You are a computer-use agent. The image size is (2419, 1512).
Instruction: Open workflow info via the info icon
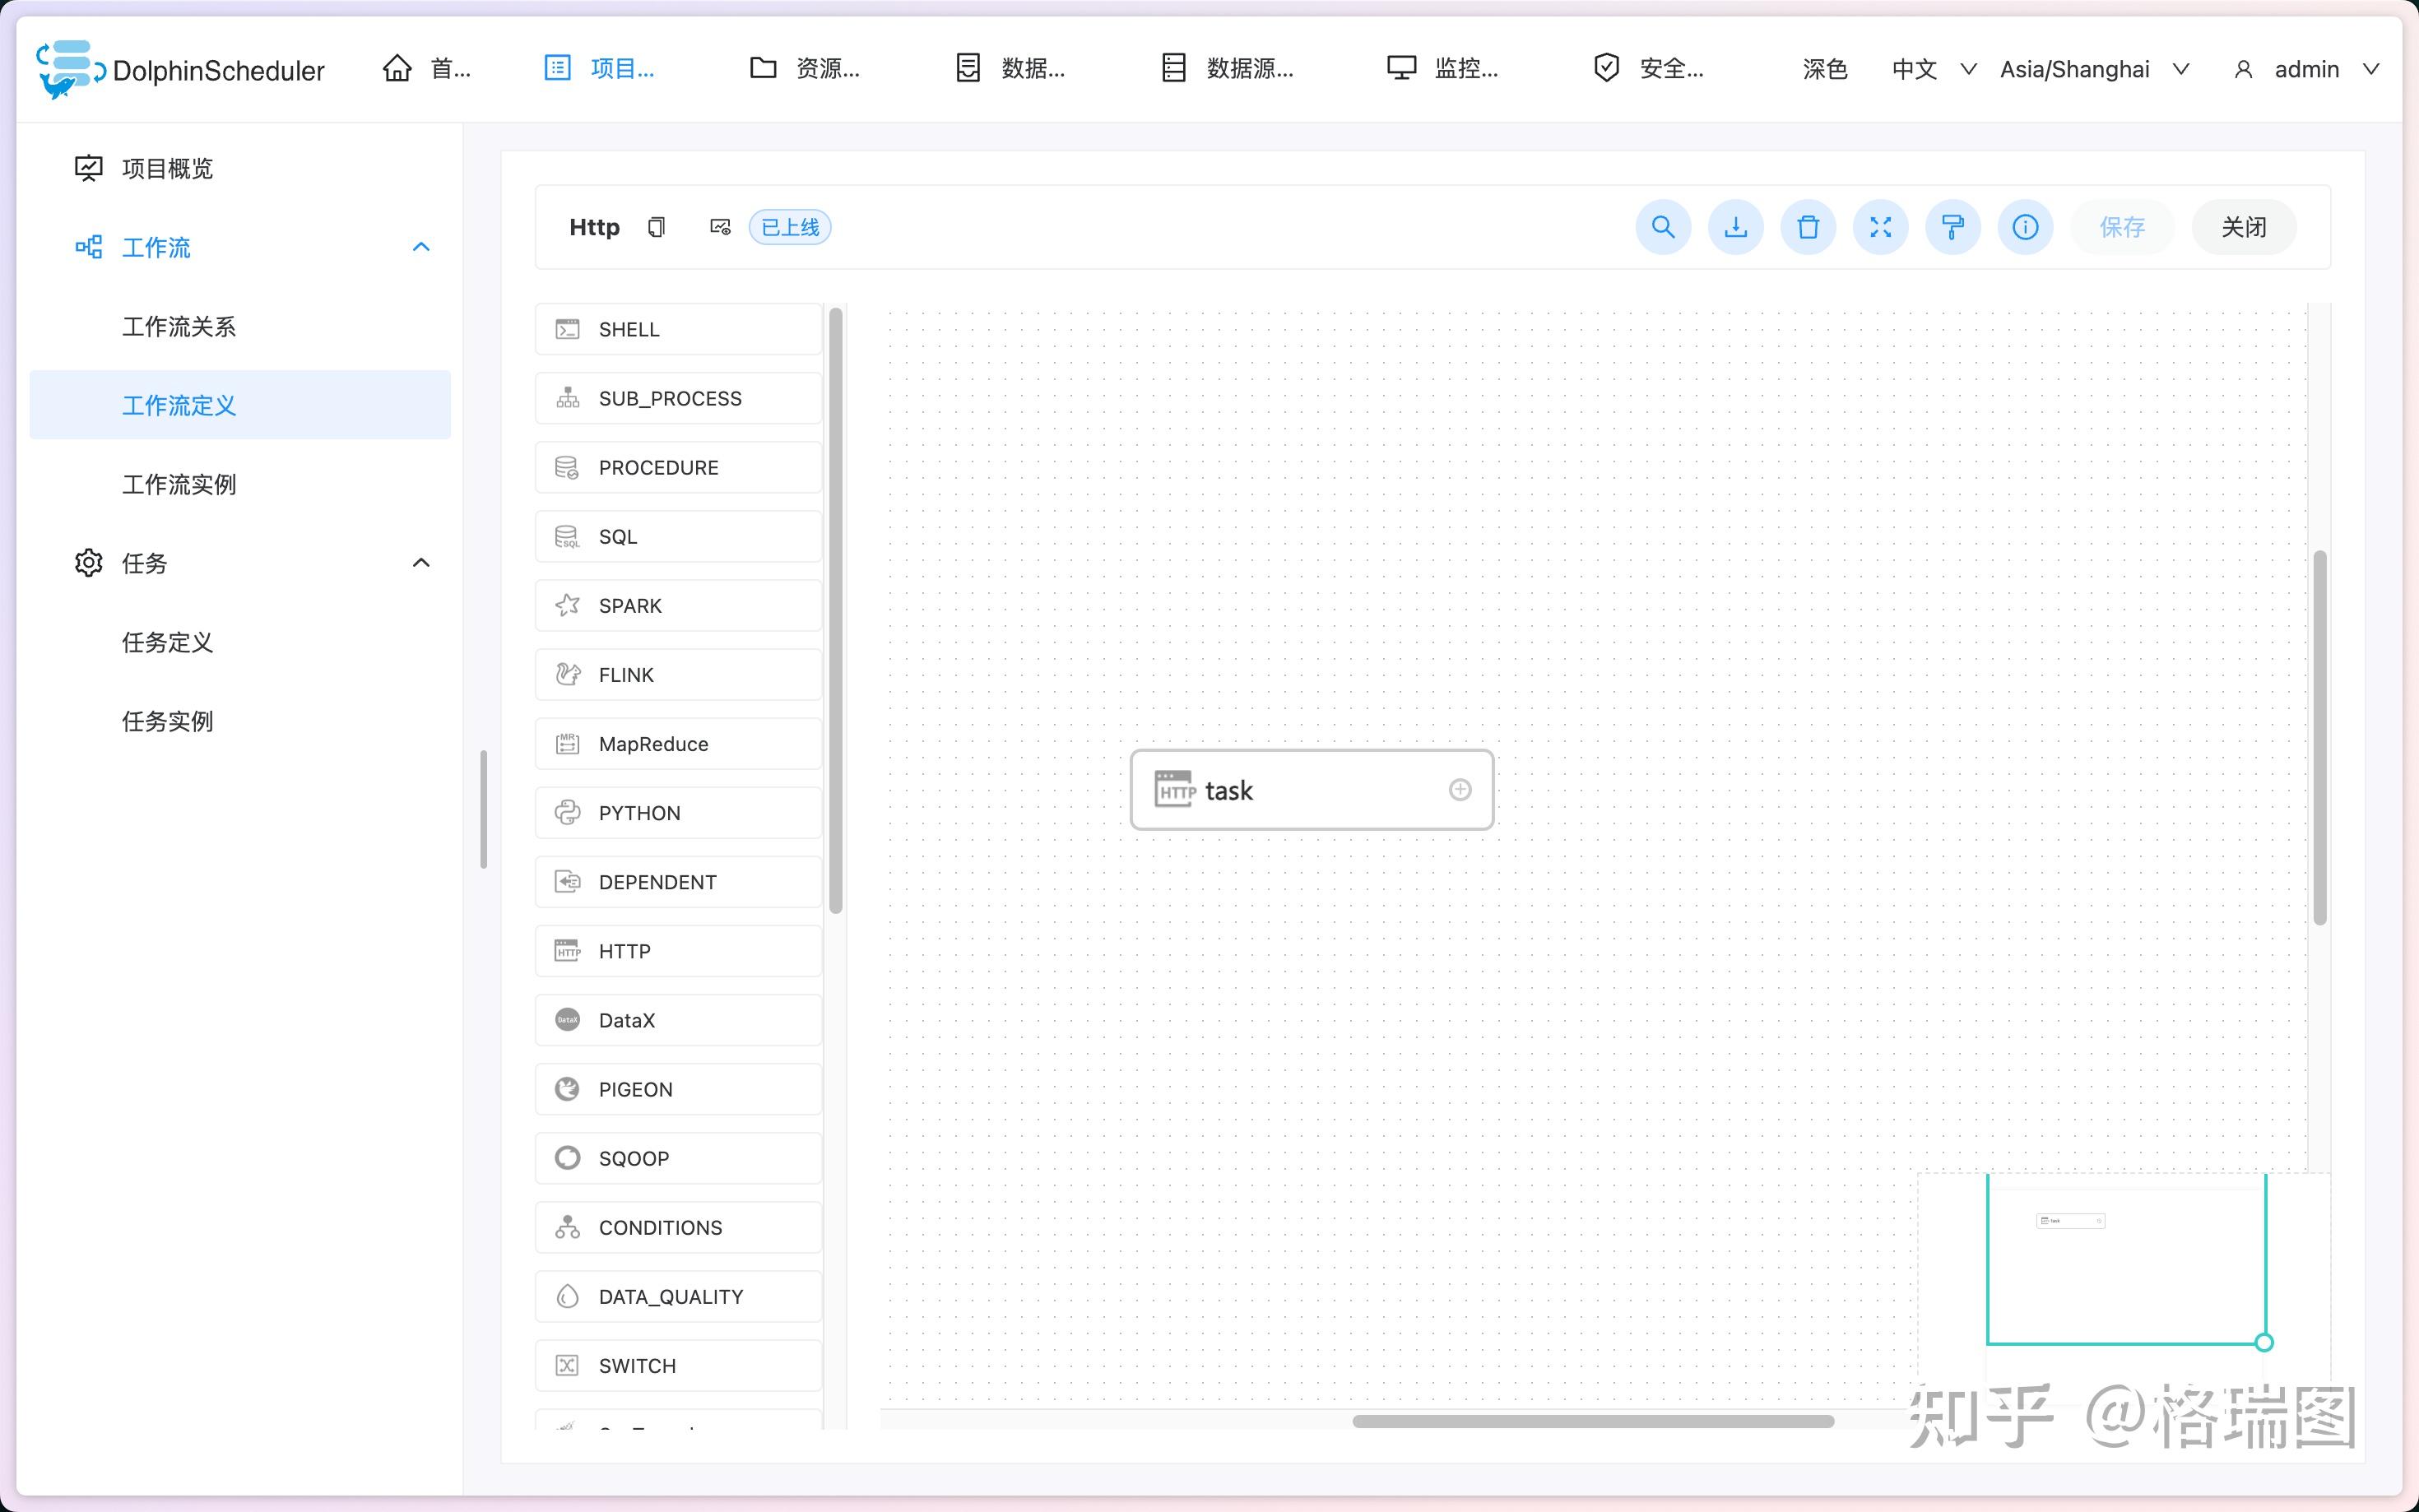point(2024,227)
